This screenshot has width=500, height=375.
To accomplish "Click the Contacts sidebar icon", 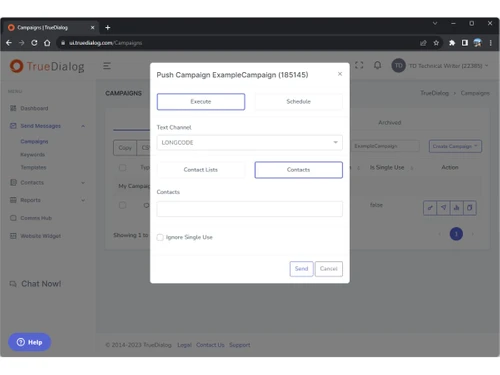I will [x=13, y=183].
